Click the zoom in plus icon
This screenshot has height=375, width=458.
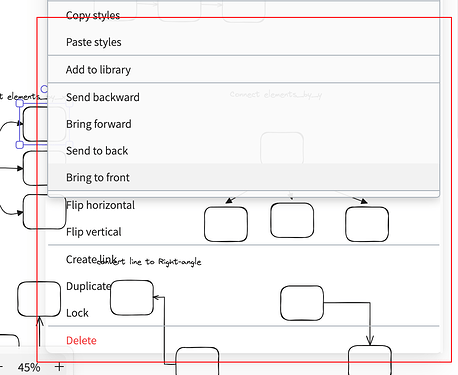click(x=59, y=367)
